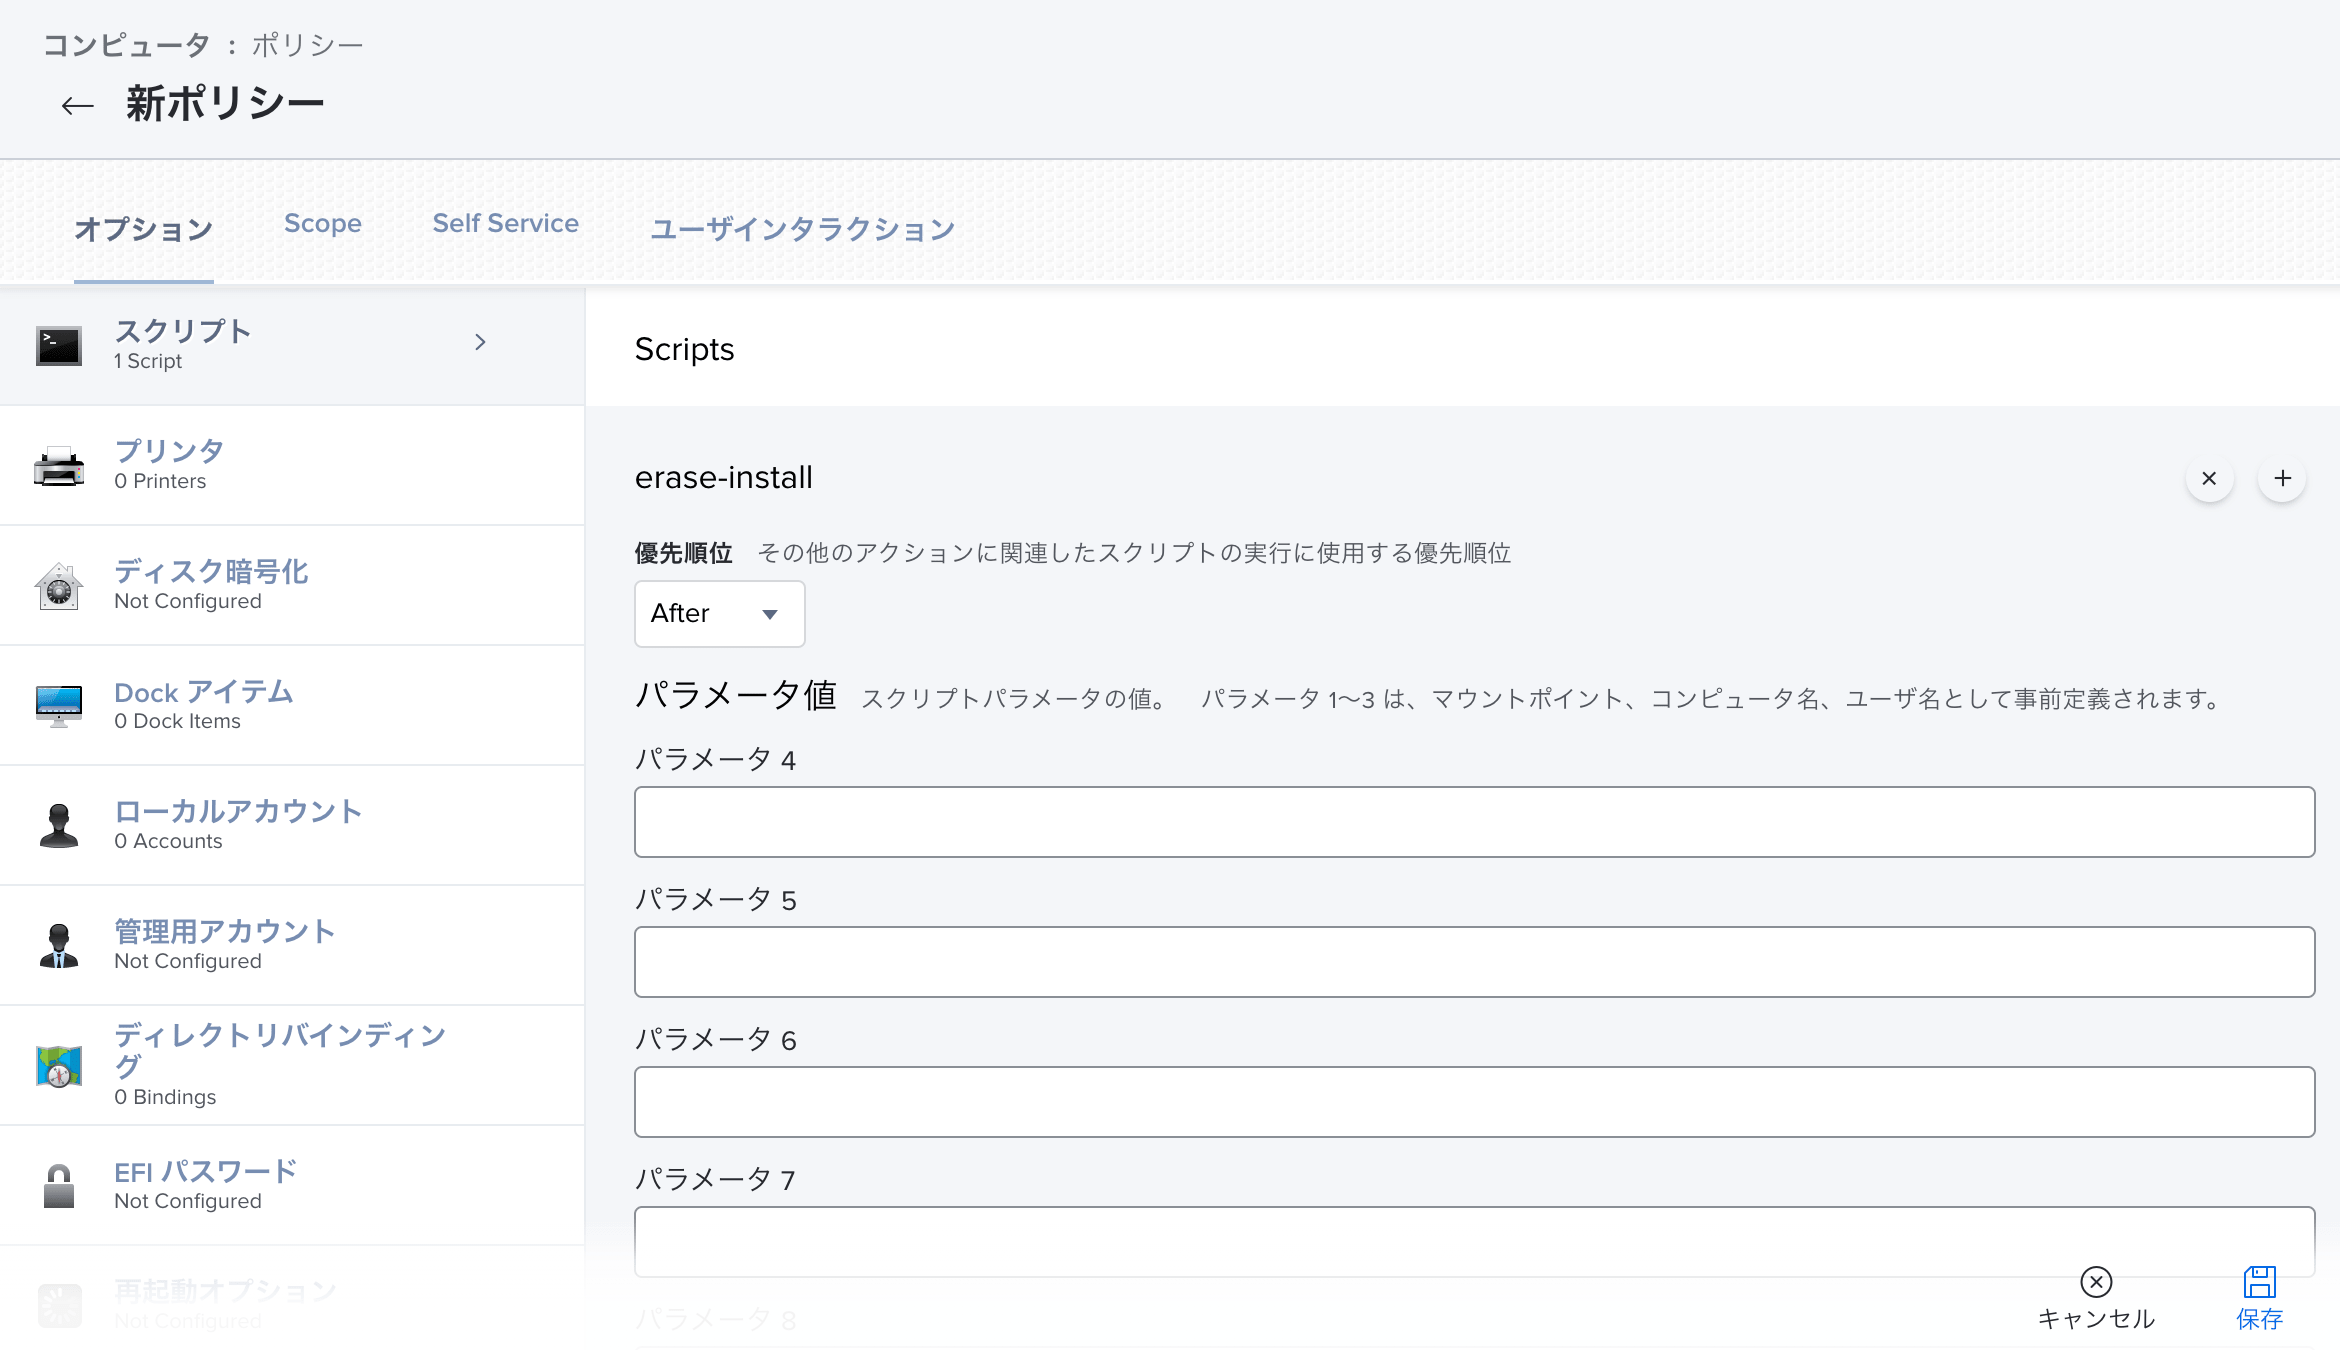Open the EFI パスワード payload section
The height and width of the screenshot is (1350, 2340).
(292, 1186)
